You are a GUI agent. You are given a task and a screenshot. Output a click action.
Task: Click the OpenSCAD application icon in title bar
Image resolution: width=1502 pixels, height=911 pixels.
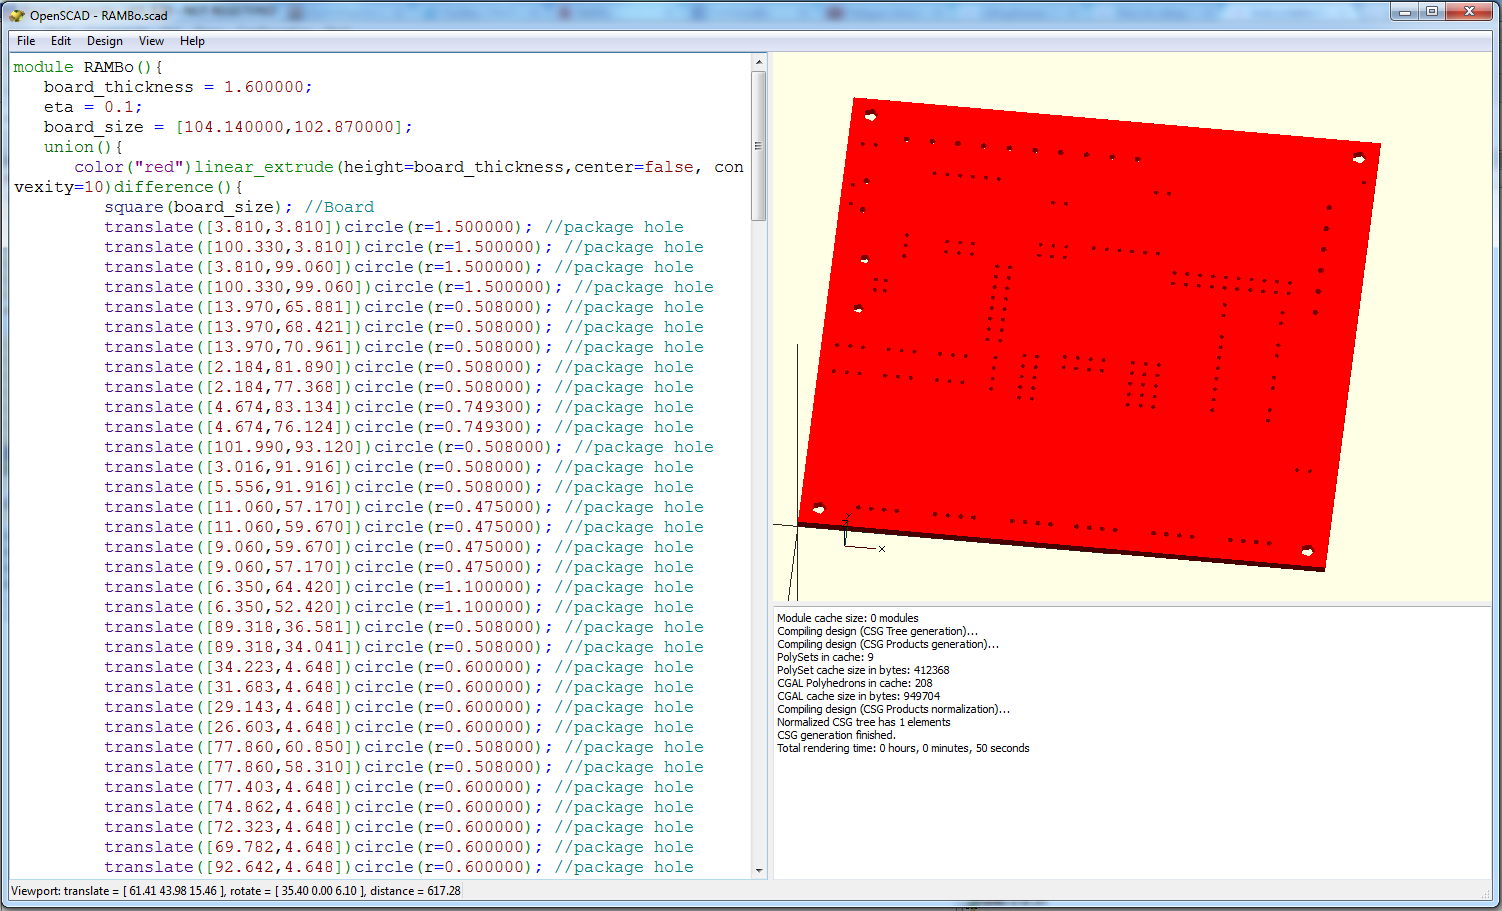17,15
